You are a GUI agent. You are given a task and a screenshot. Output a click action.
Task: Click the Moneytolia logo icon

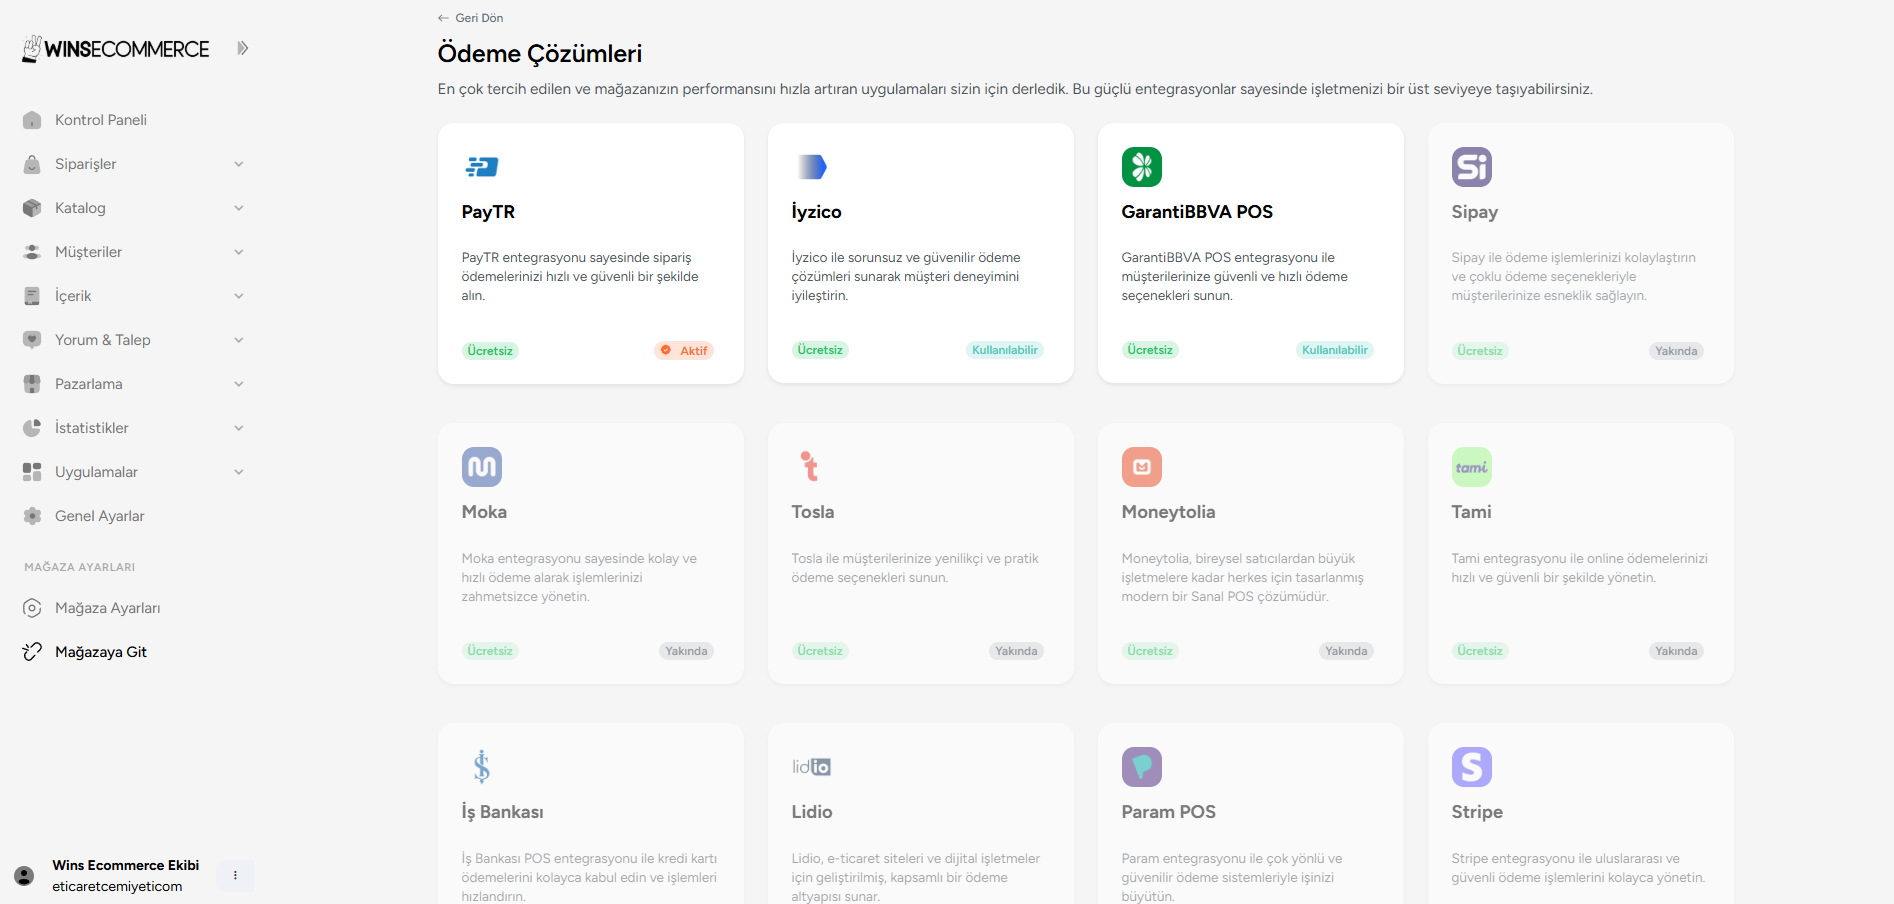(x=1142, y=467)
